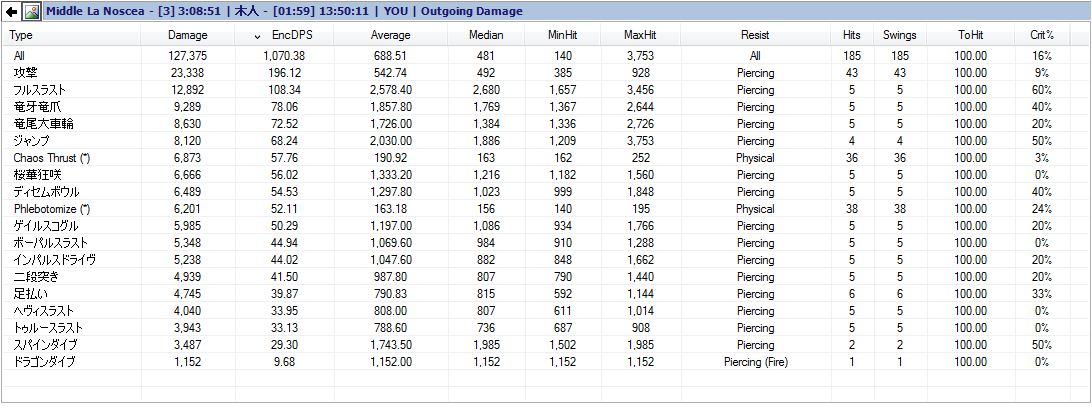Click the MinHit column header
This screenshot has height=408, width=1092.
561,36
